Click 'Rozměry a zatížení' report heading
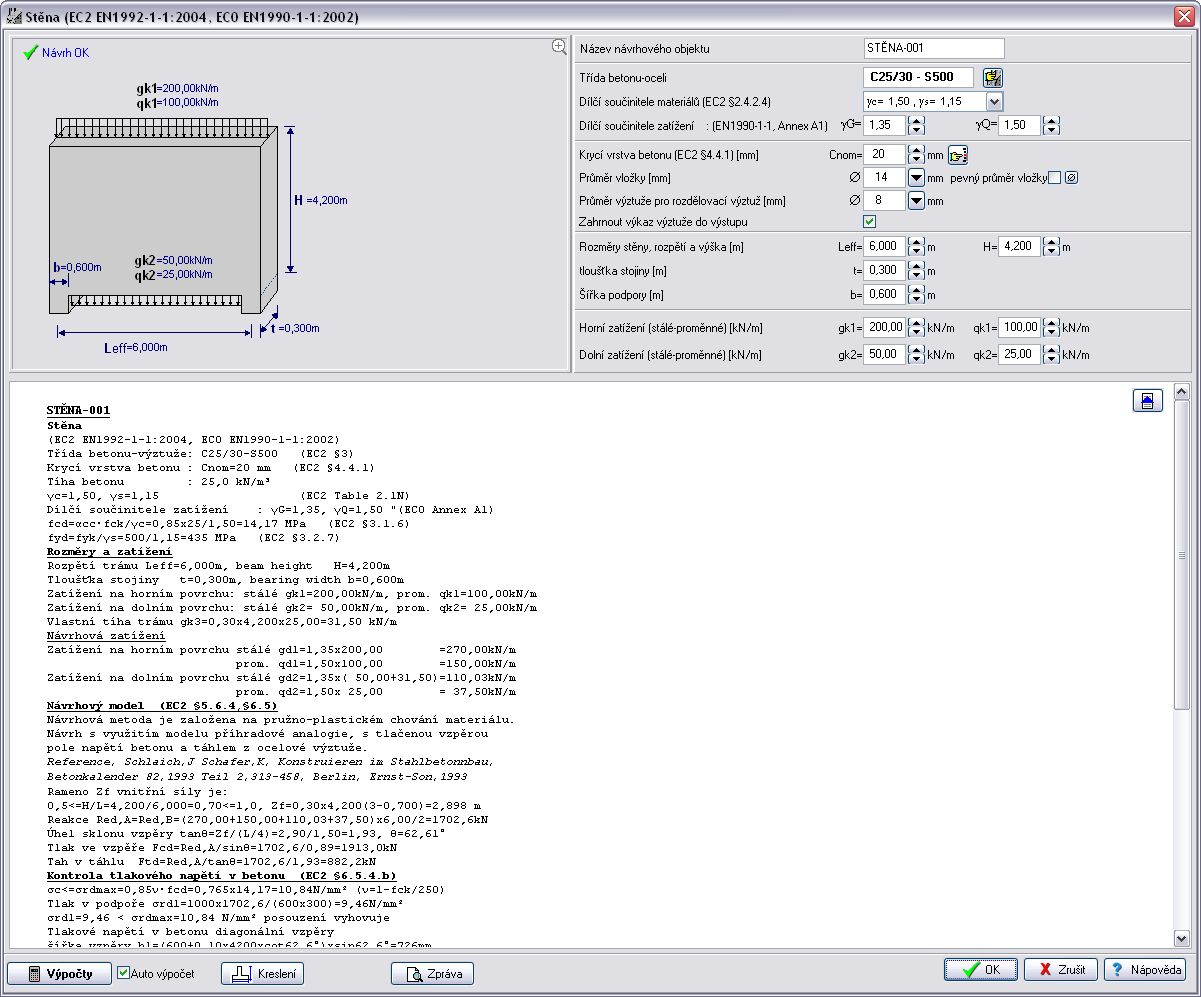 109,551
